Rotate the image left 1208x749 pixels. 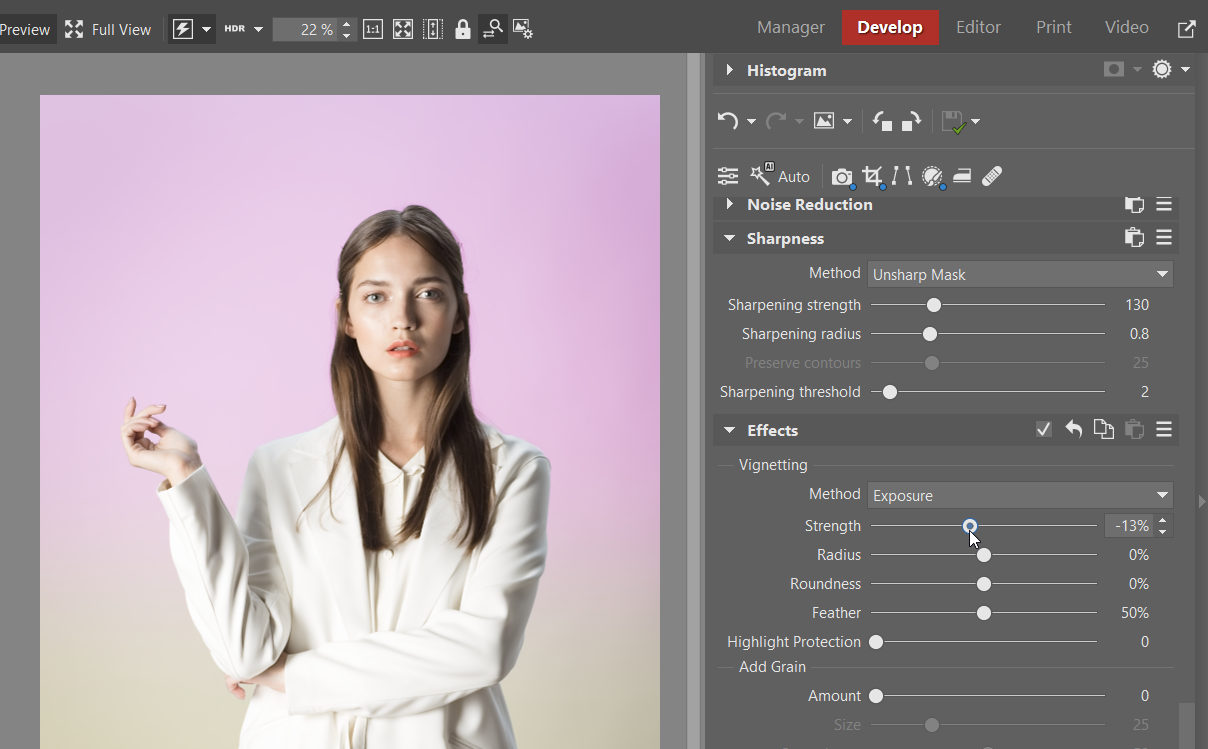[x=882, y=121]
